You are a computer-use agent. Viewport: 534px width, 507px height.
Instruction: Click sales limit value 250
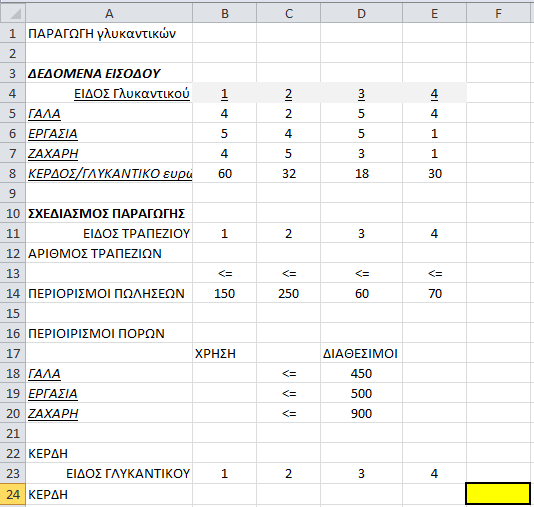tap(288, 293)
